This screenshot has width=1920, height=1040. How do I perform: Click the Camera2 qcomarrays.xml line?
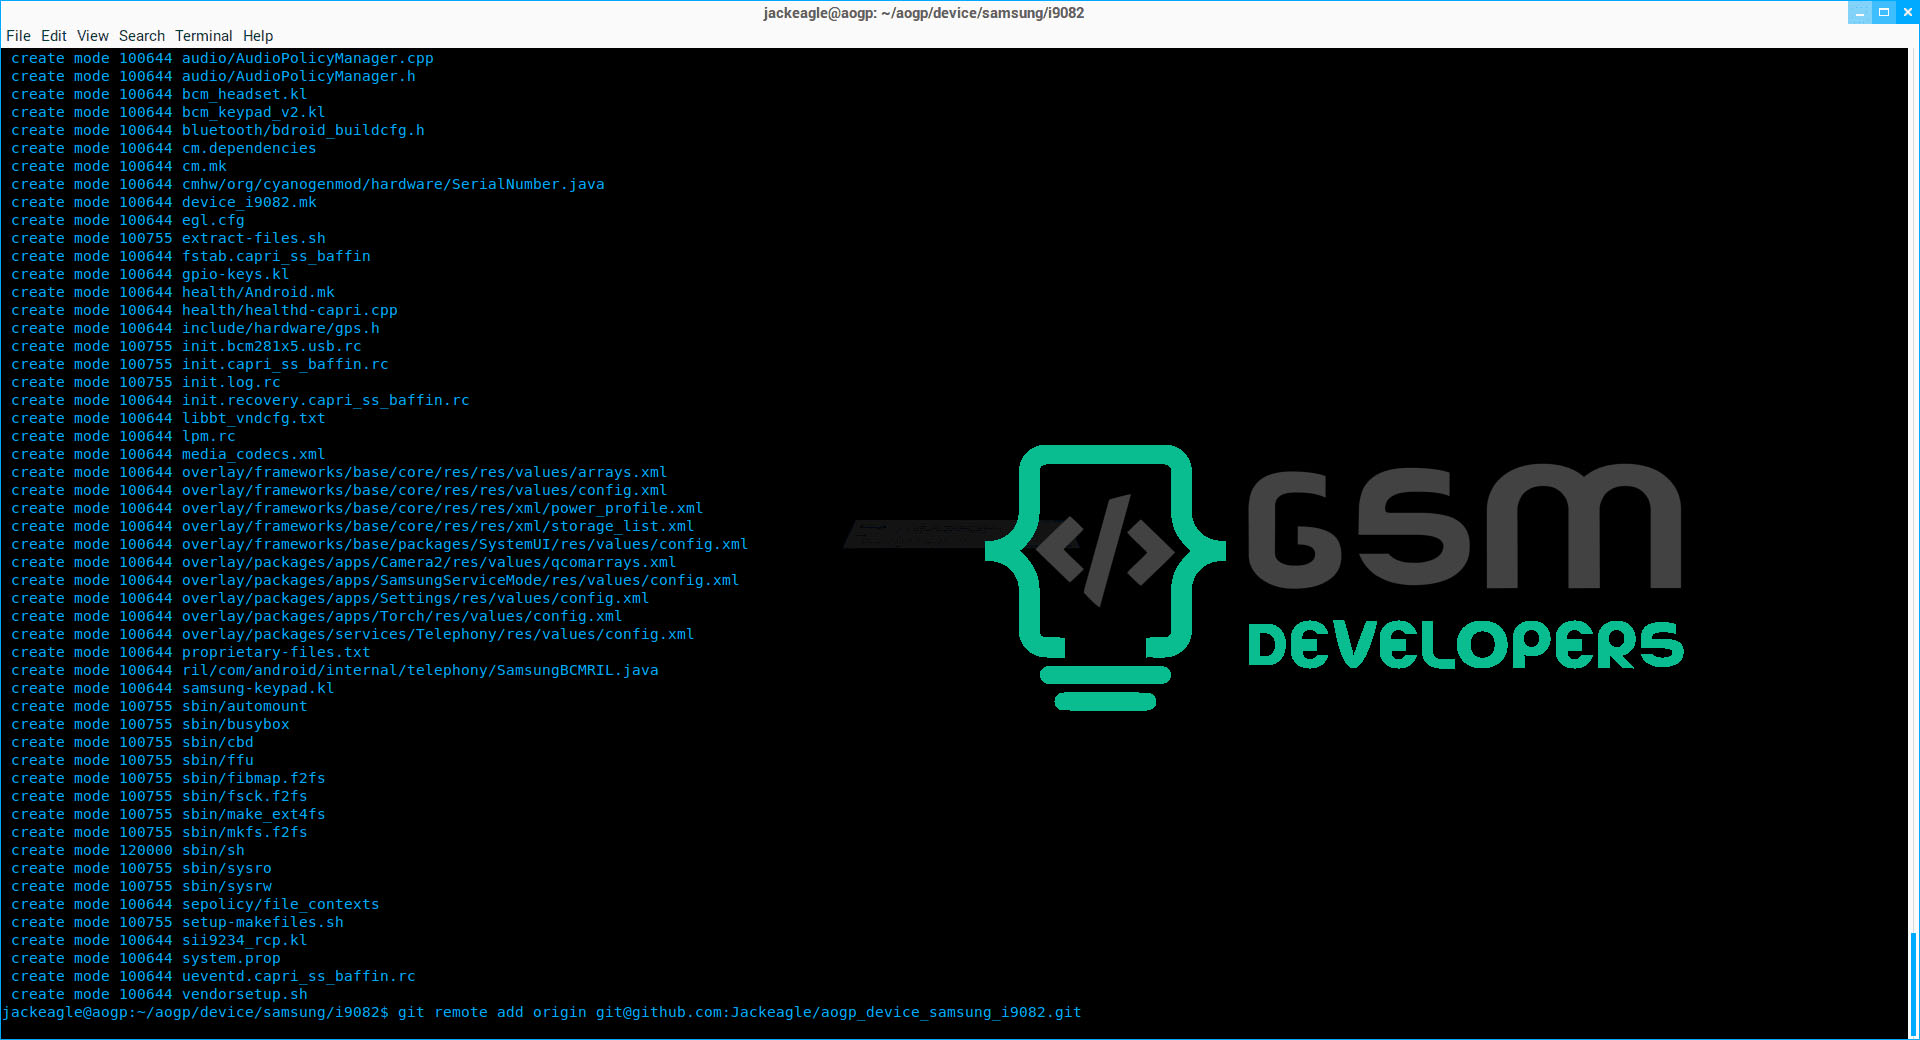[x=344, y=563]
